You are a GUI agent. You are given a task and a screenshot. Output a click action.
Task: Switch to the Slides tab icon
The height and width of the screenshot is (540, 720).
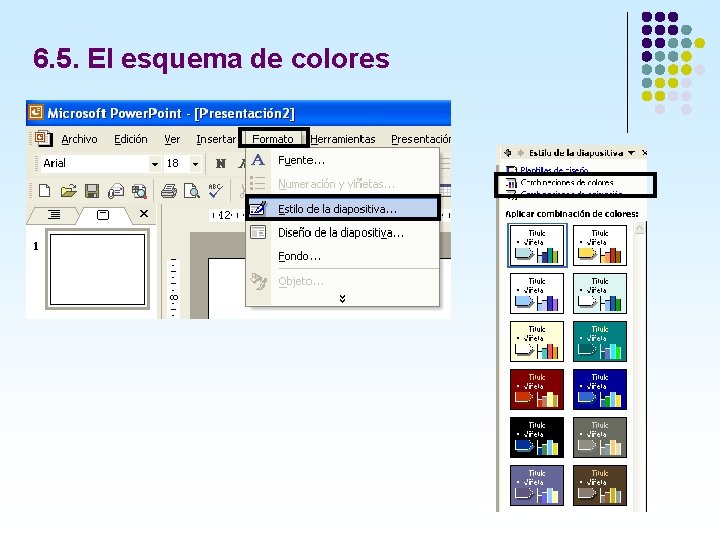coord(103,214)
